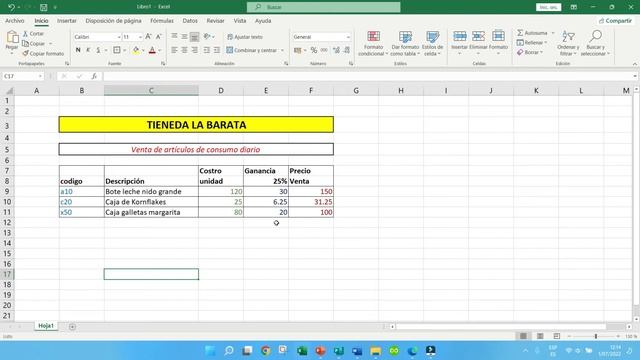
Task: Switch to the Insertar ribbon tab
Action: point(67,20)
